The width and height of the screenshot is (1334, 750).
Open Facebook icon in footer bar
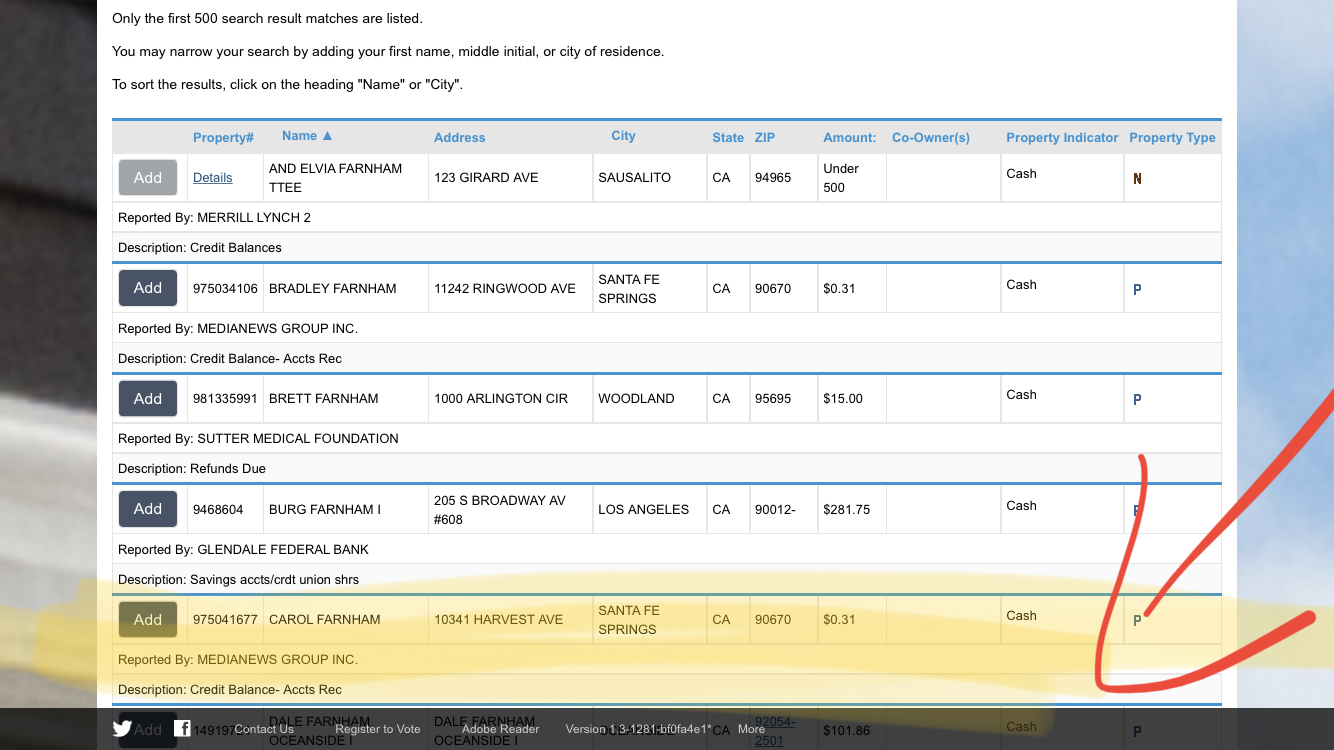(182, 728)
